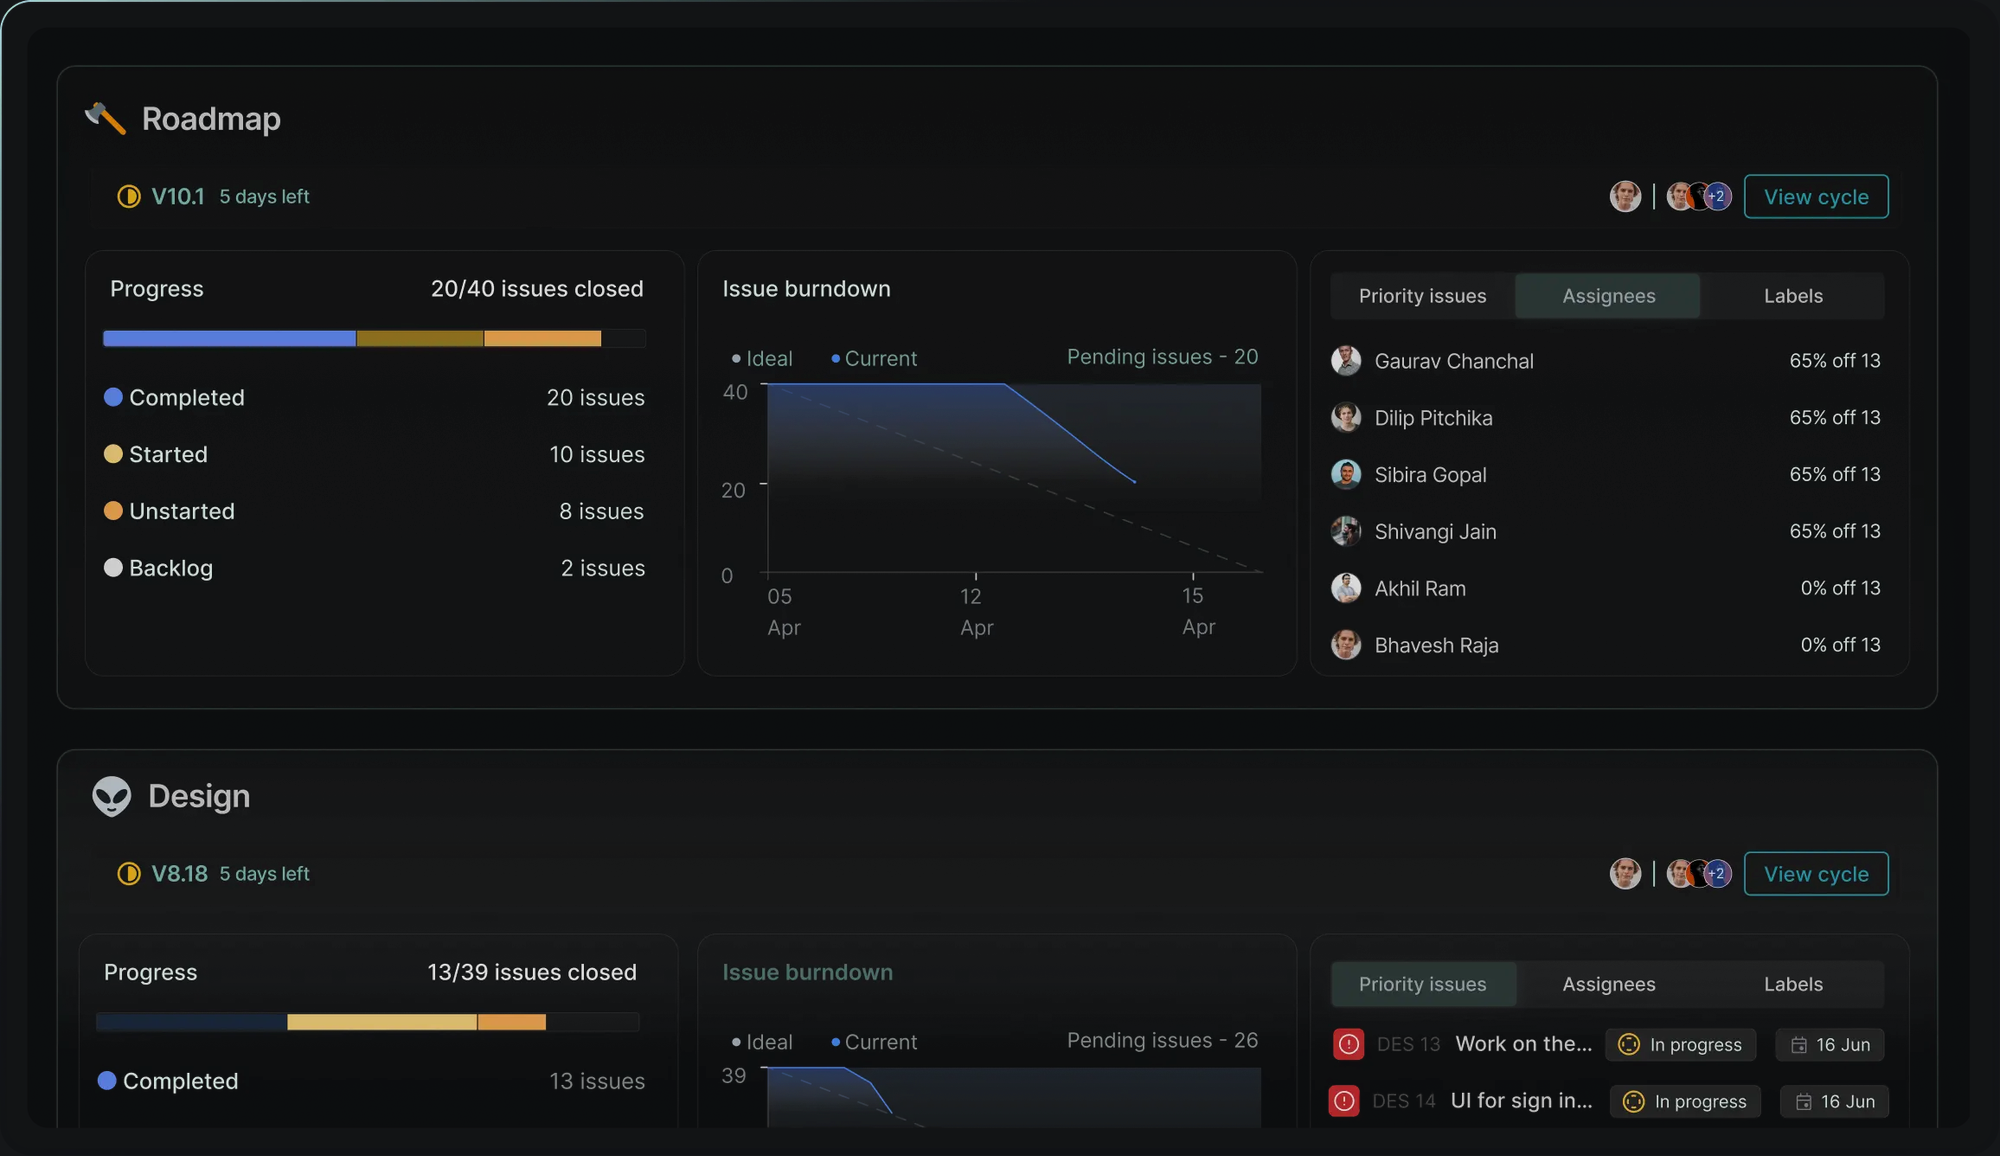This screenshot has width=2000, height=1156.
Task: Open the 16 Jun date picker for DES 13
Action: 1830,1044
